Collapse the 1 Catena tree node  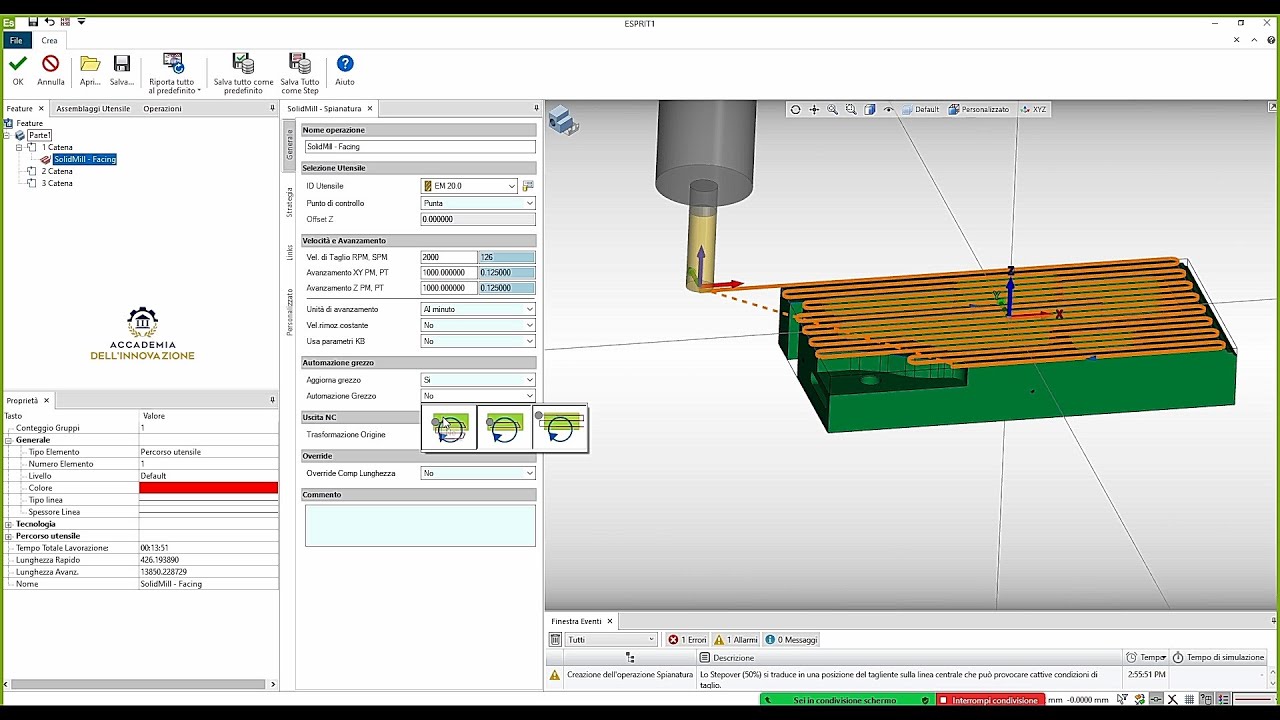click(x=19, y=147)
